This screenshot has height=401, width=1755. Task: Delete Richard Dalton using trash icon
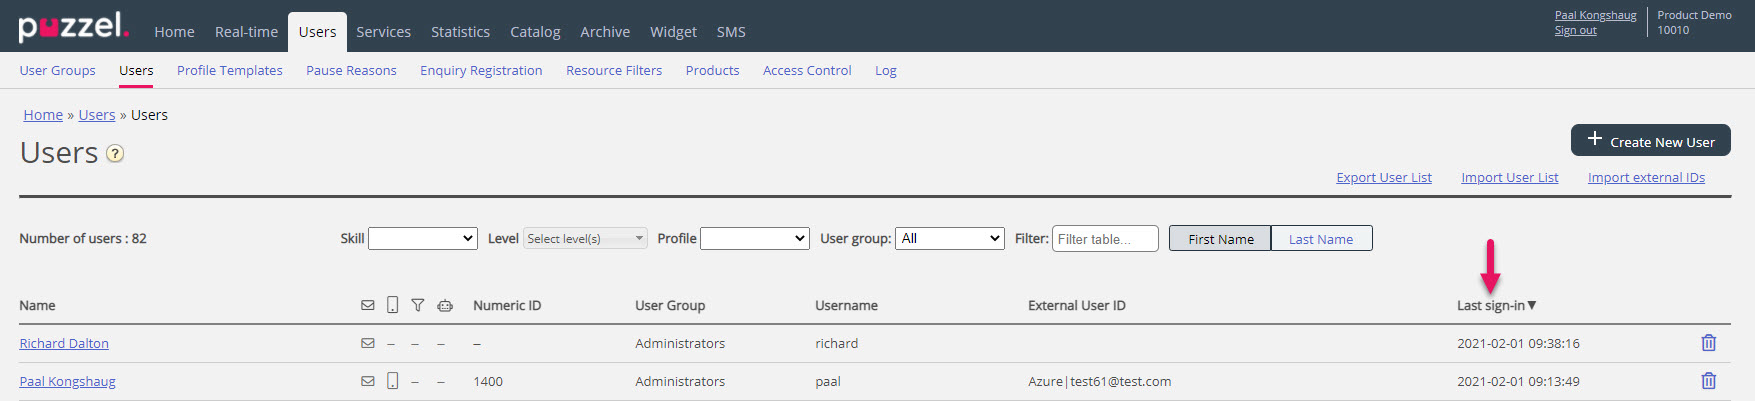point(1708,343)
